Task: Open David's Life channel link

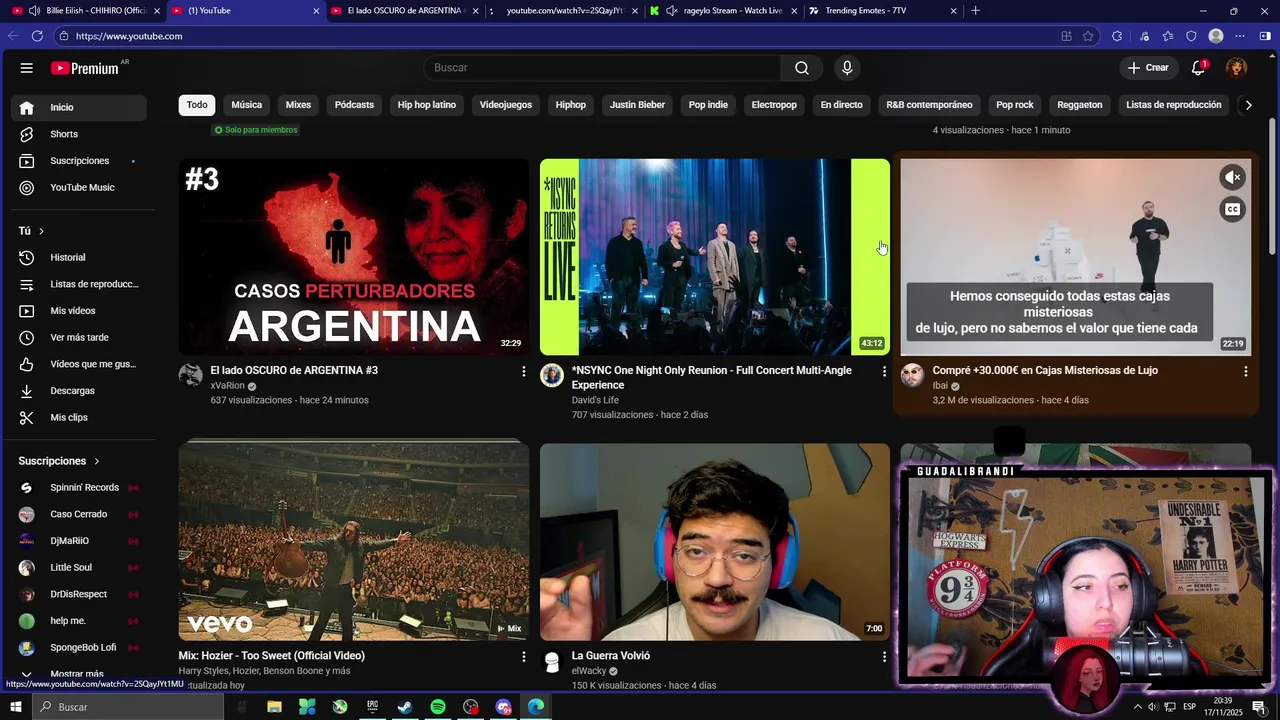Action: pyautogui.click(x=595, y=400)
